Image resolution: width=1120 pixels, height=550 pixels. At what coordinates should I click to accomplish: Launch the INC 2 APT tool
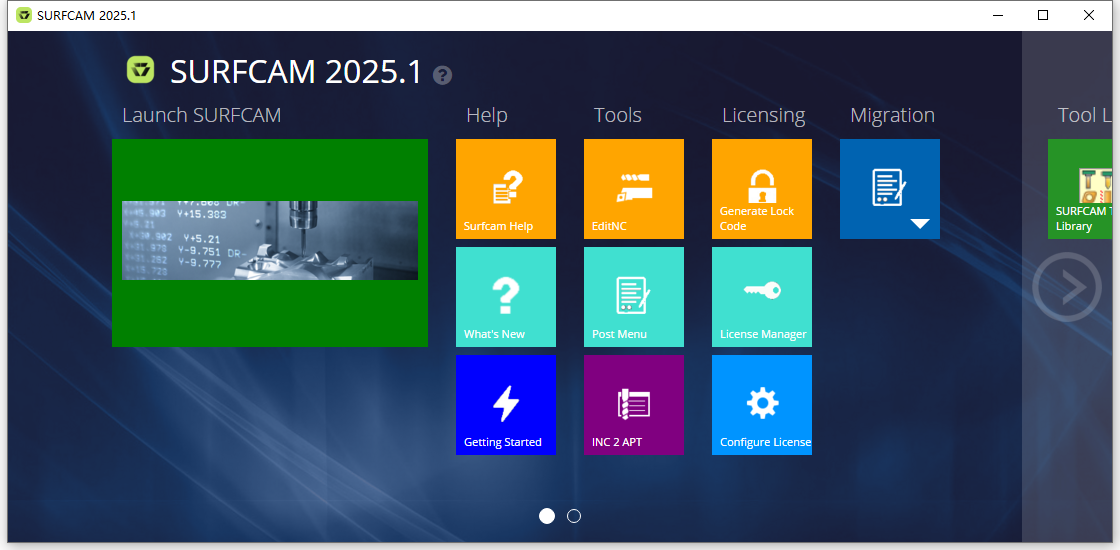633,405
